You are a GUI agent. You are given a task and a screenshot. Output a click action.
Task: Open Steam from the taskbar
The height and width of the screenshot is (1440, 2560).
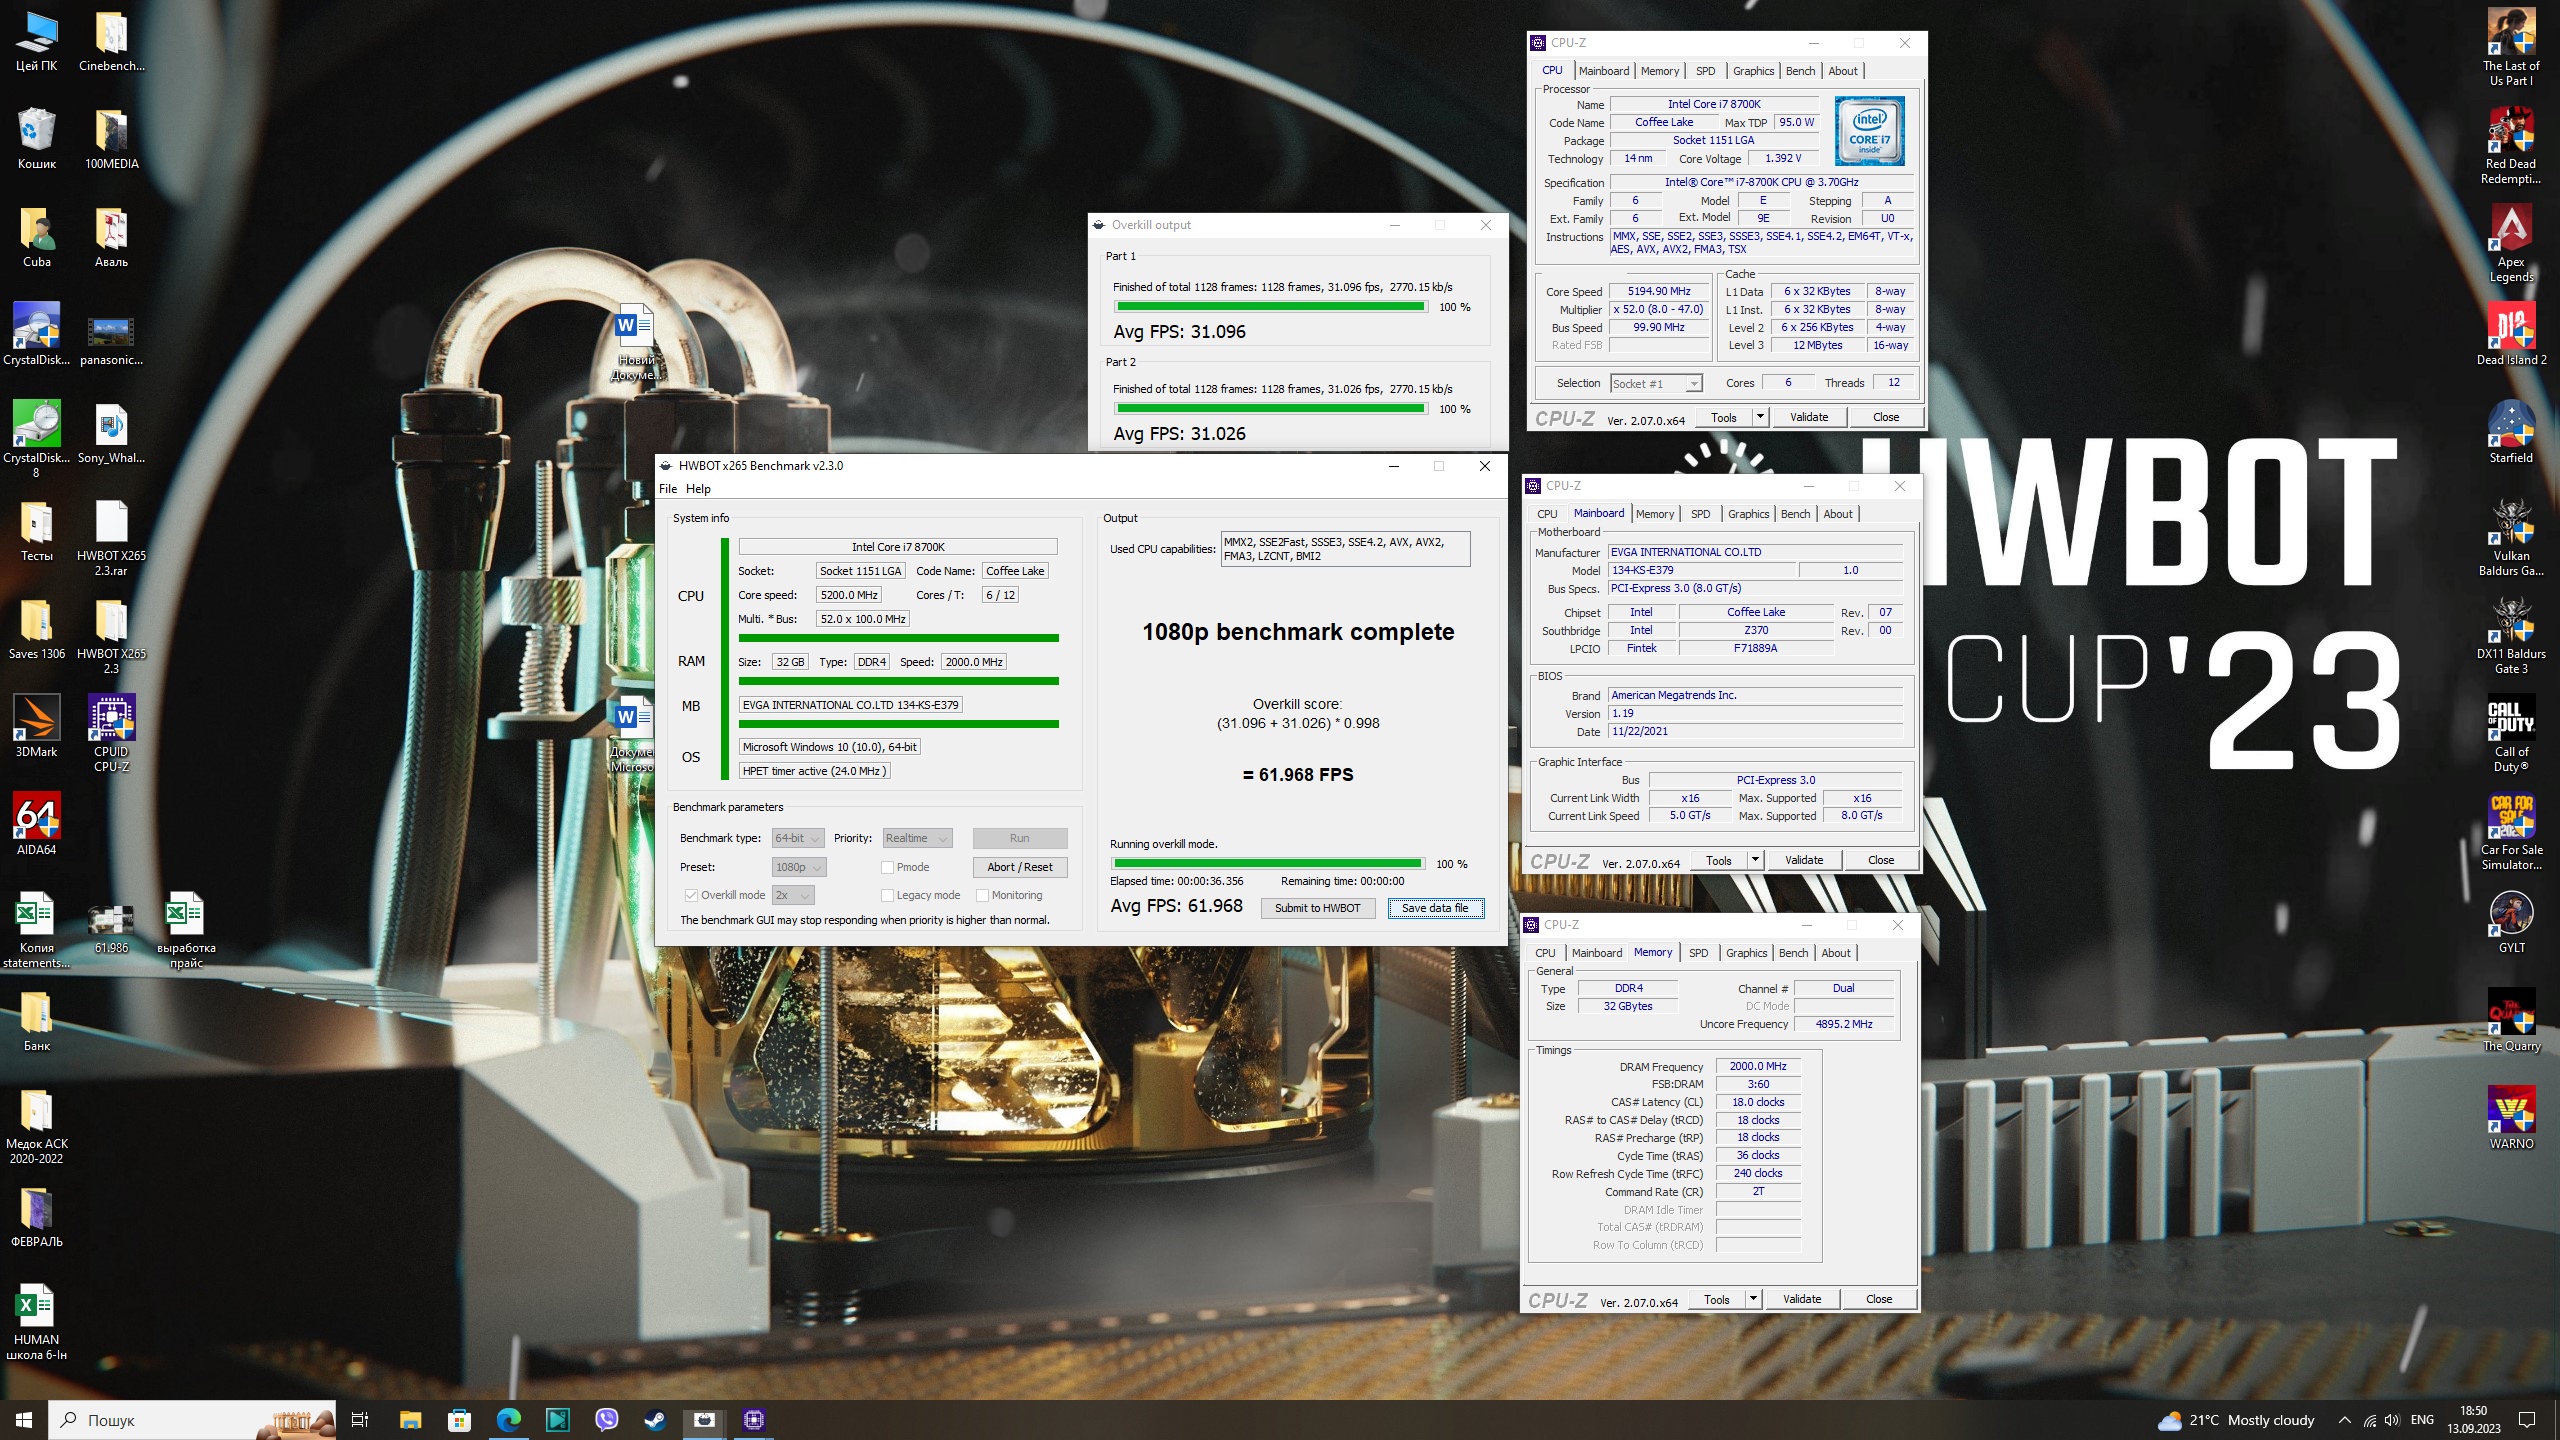click(655, 1419)
